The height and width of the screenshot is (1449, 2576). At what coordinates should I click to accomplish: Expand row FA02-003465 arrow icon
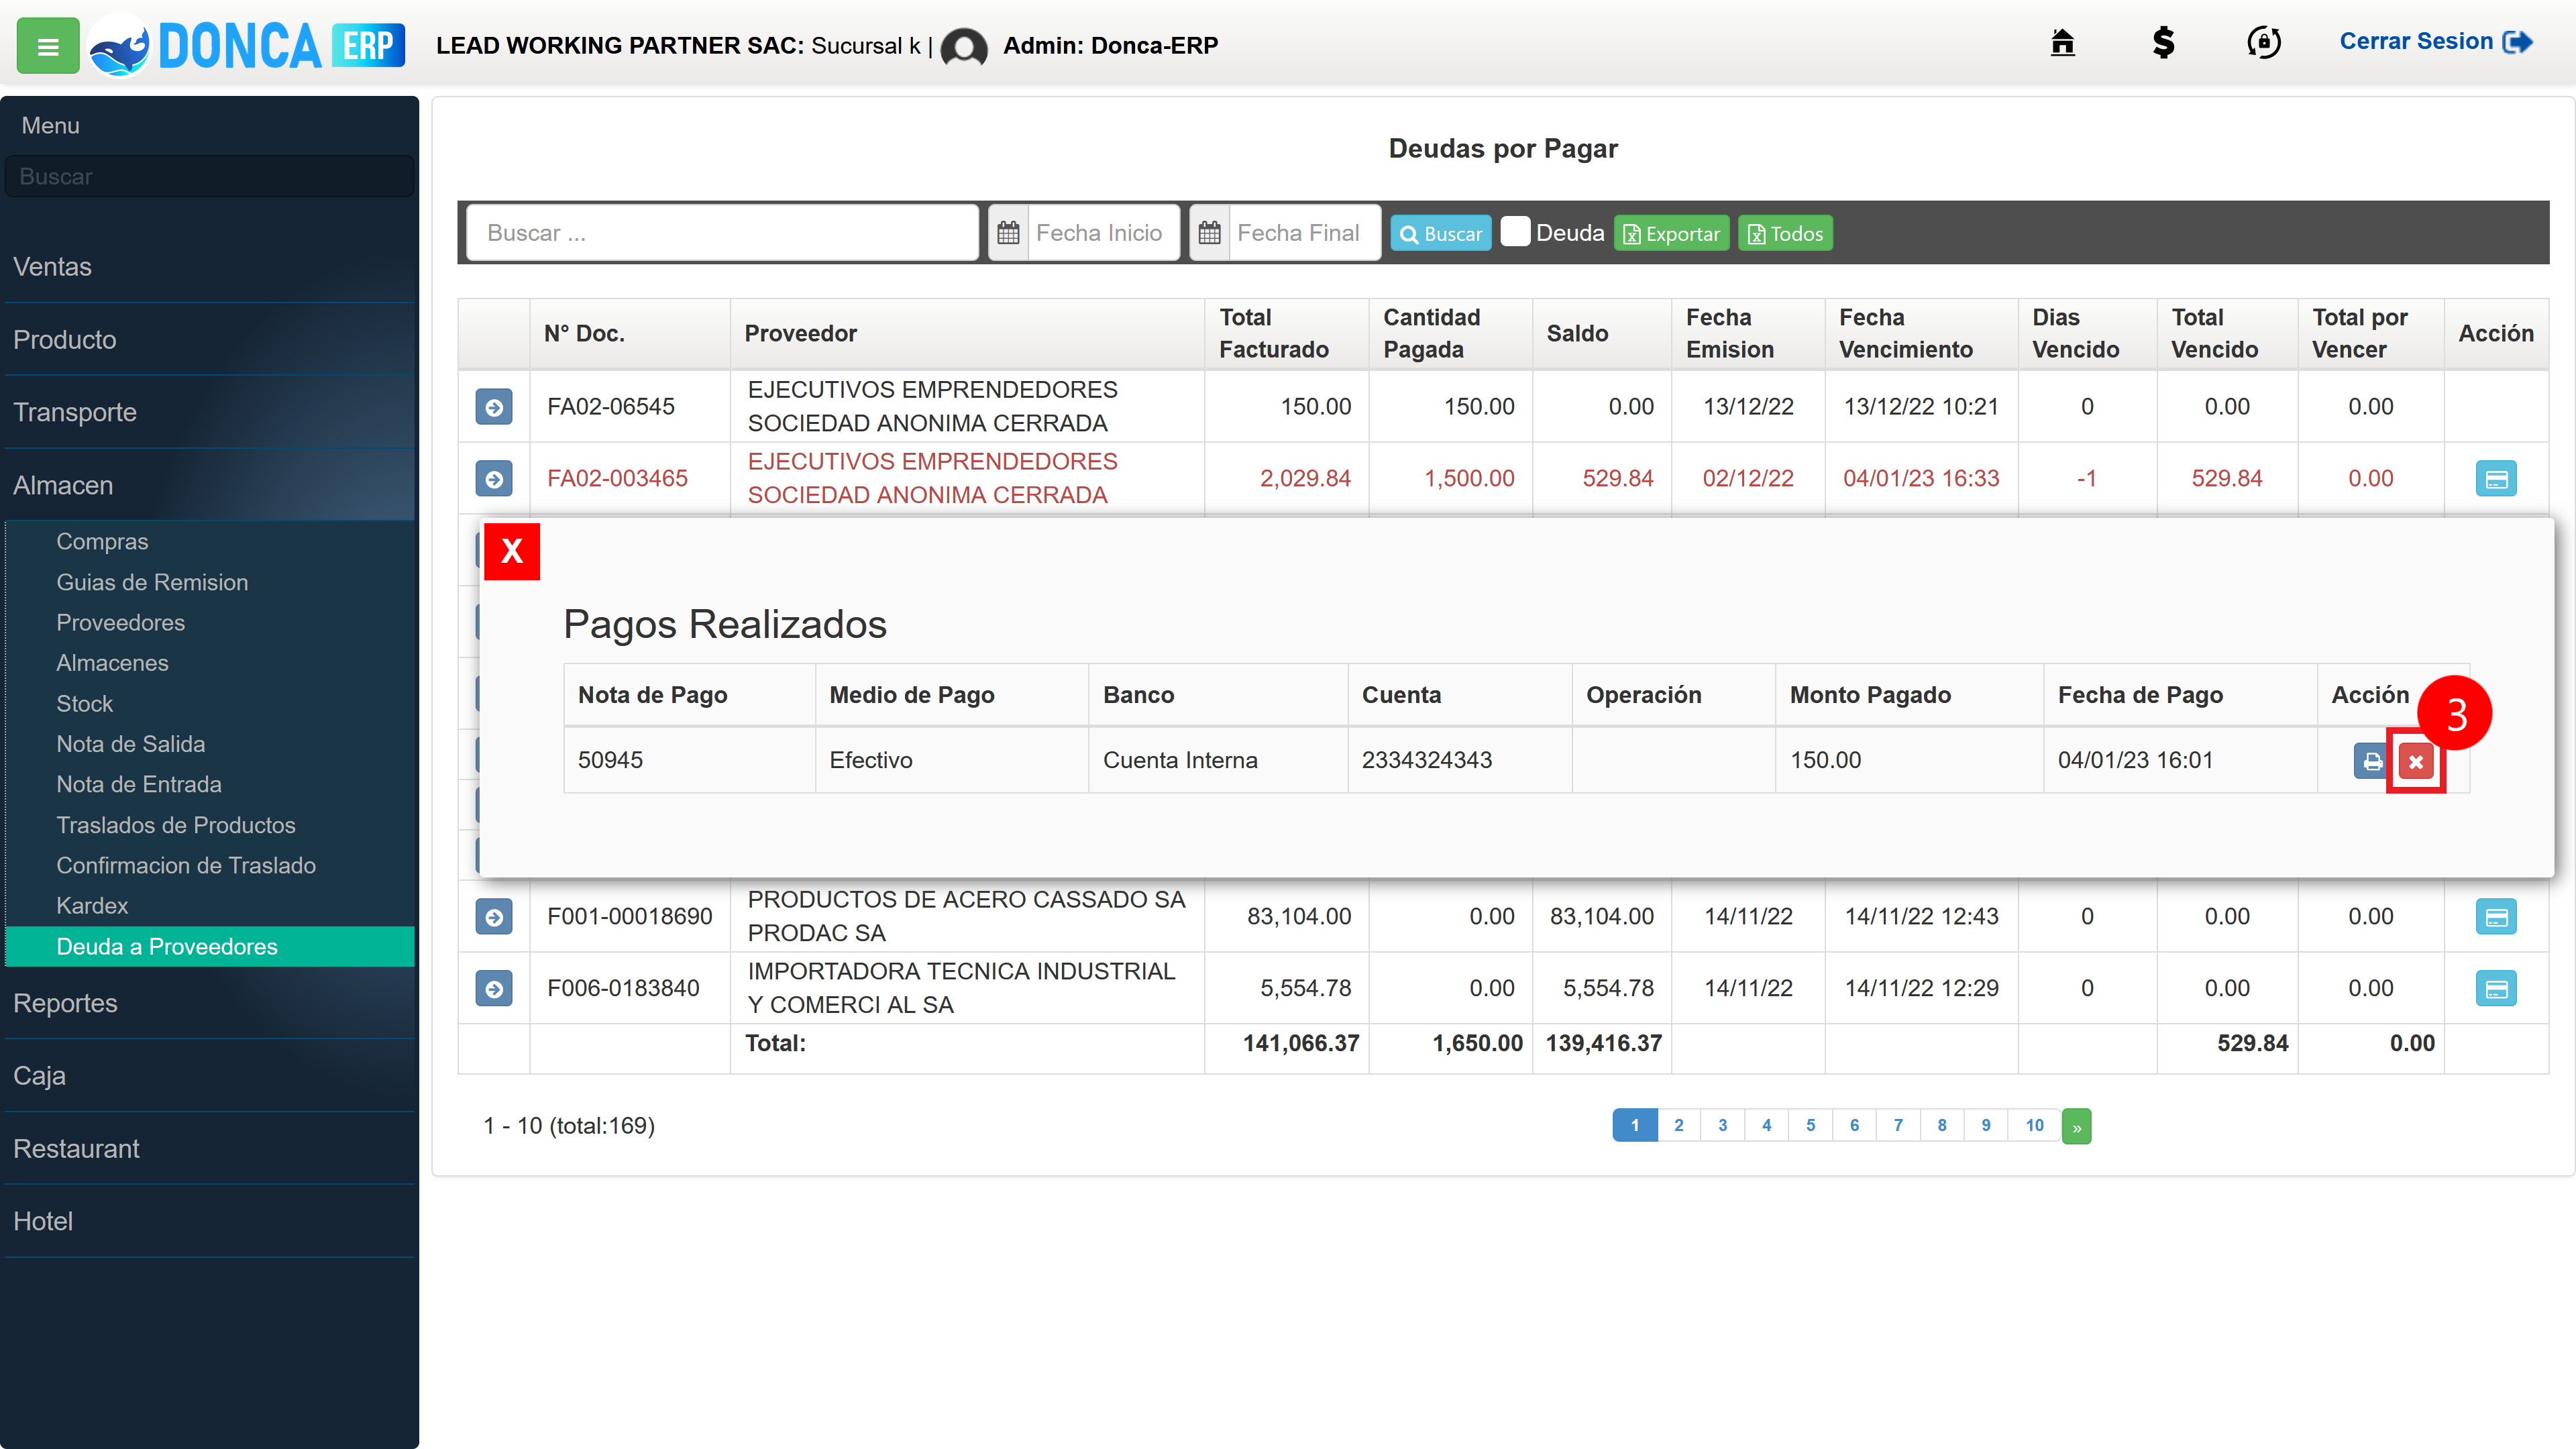(494, 479)
